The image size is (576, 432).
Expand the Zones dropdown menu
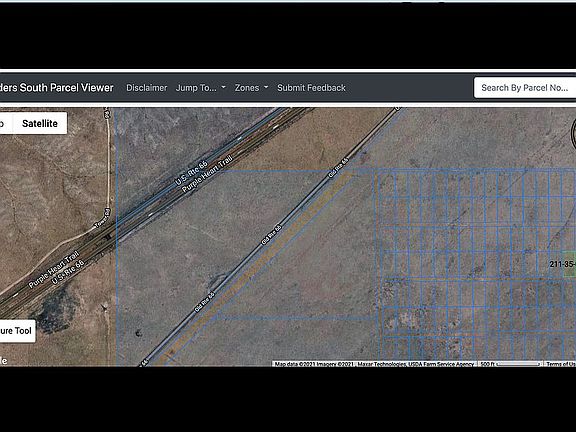tap(251, 88)
